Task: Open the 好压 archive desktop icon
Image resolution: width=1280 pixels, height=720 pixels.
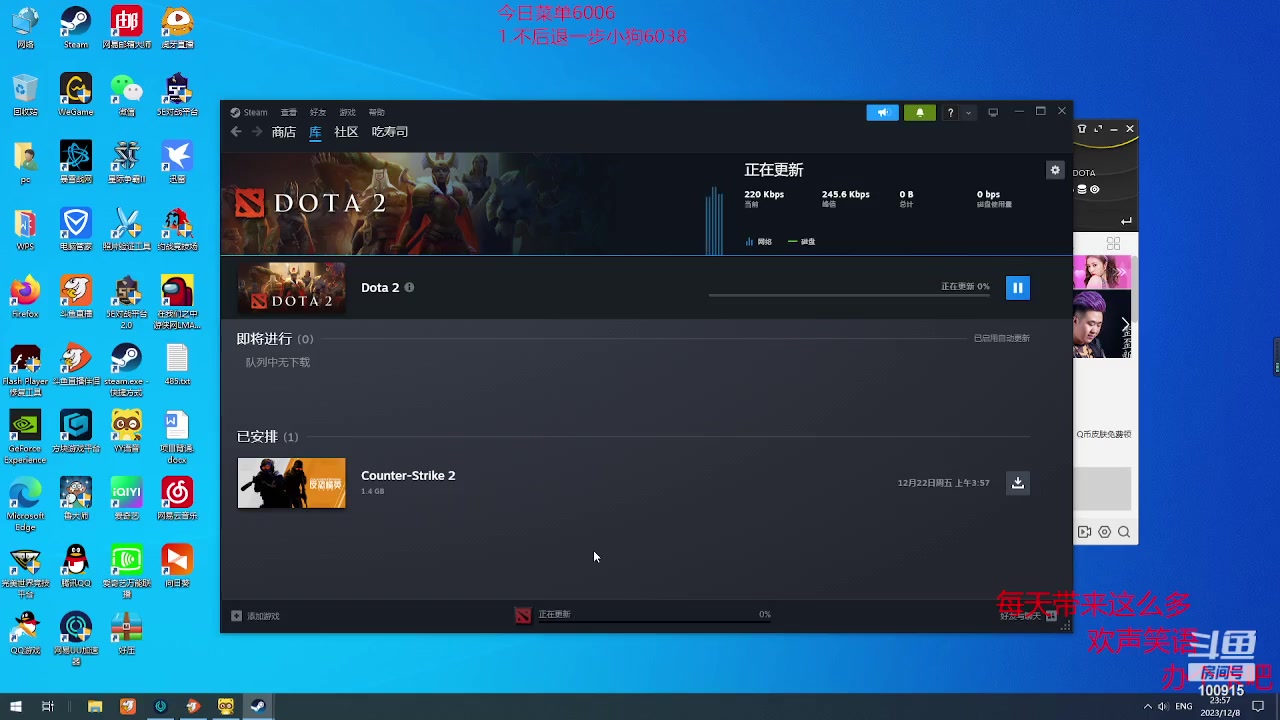Action: [x=127, y=632]
